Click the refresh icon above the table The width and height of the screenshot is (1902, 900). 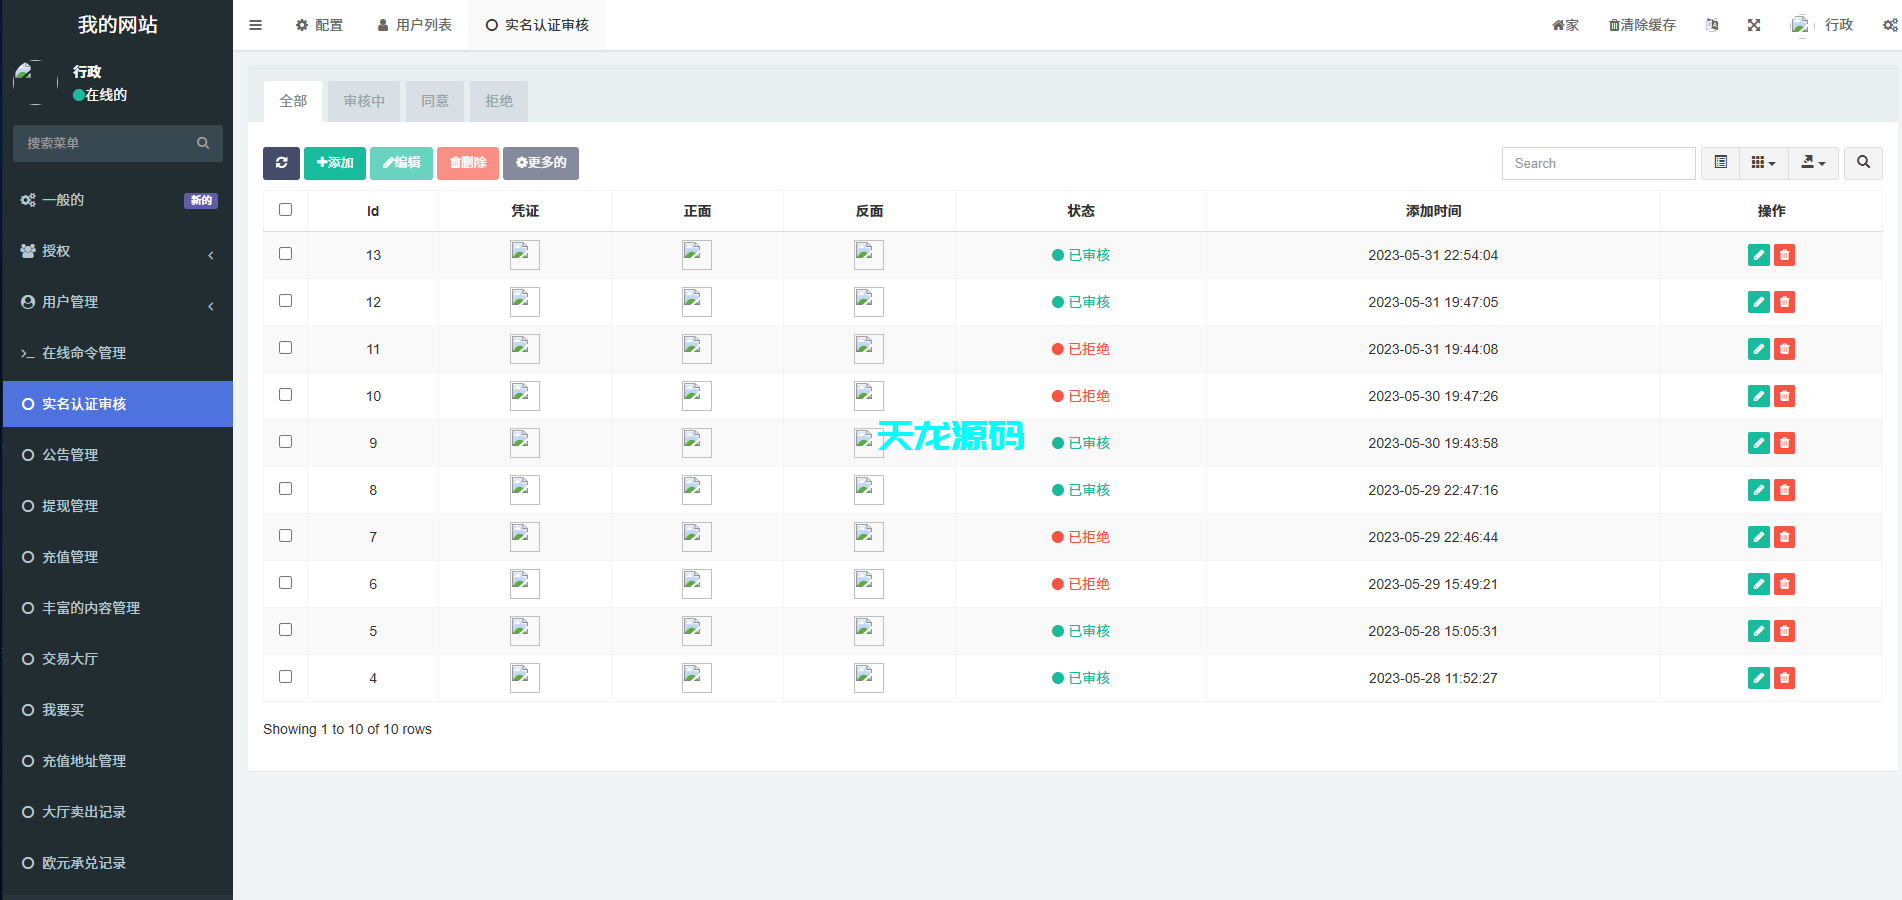(x=281, y=163)
